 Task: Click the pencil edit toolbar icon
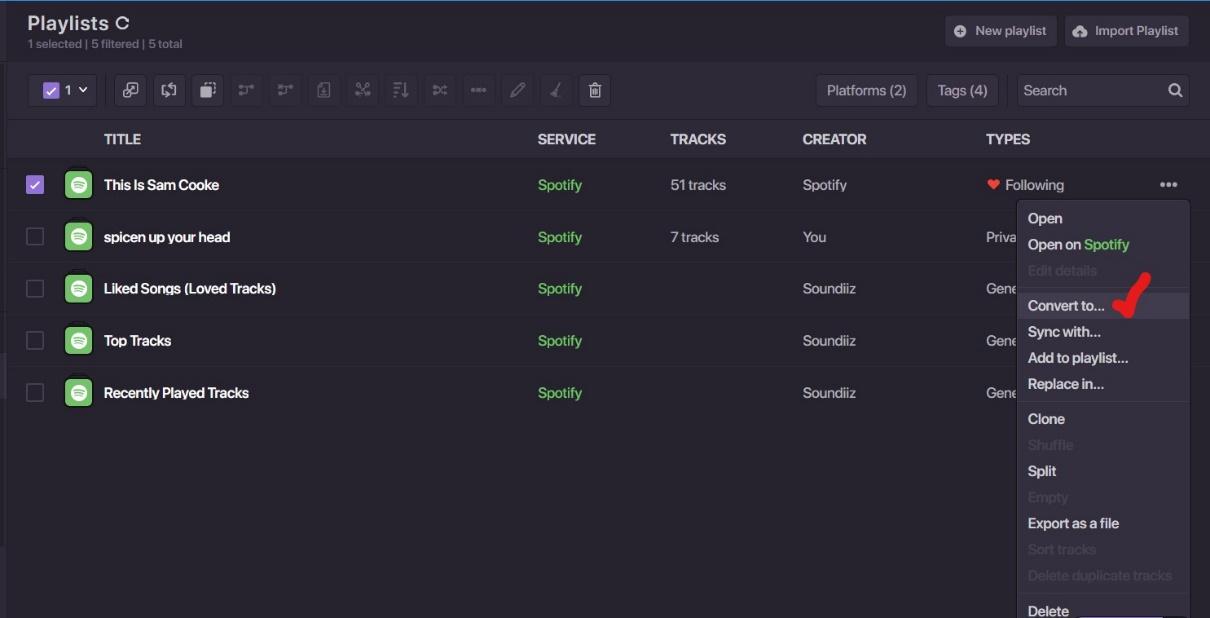pyautogui.click(x=517, y=90)
